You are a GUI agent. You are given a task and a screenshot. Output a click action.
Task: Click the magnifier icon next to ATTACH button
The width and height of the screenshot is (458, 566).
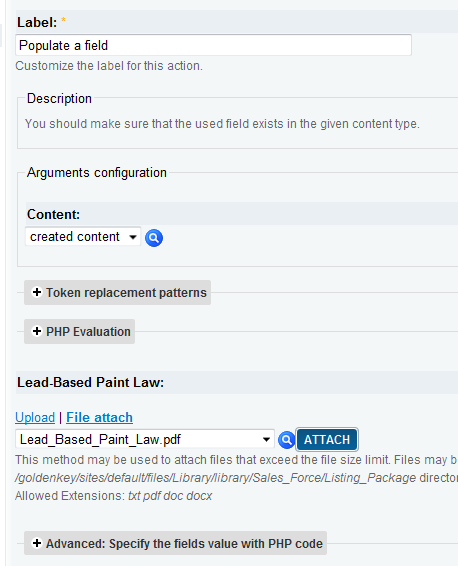[287, 440]
